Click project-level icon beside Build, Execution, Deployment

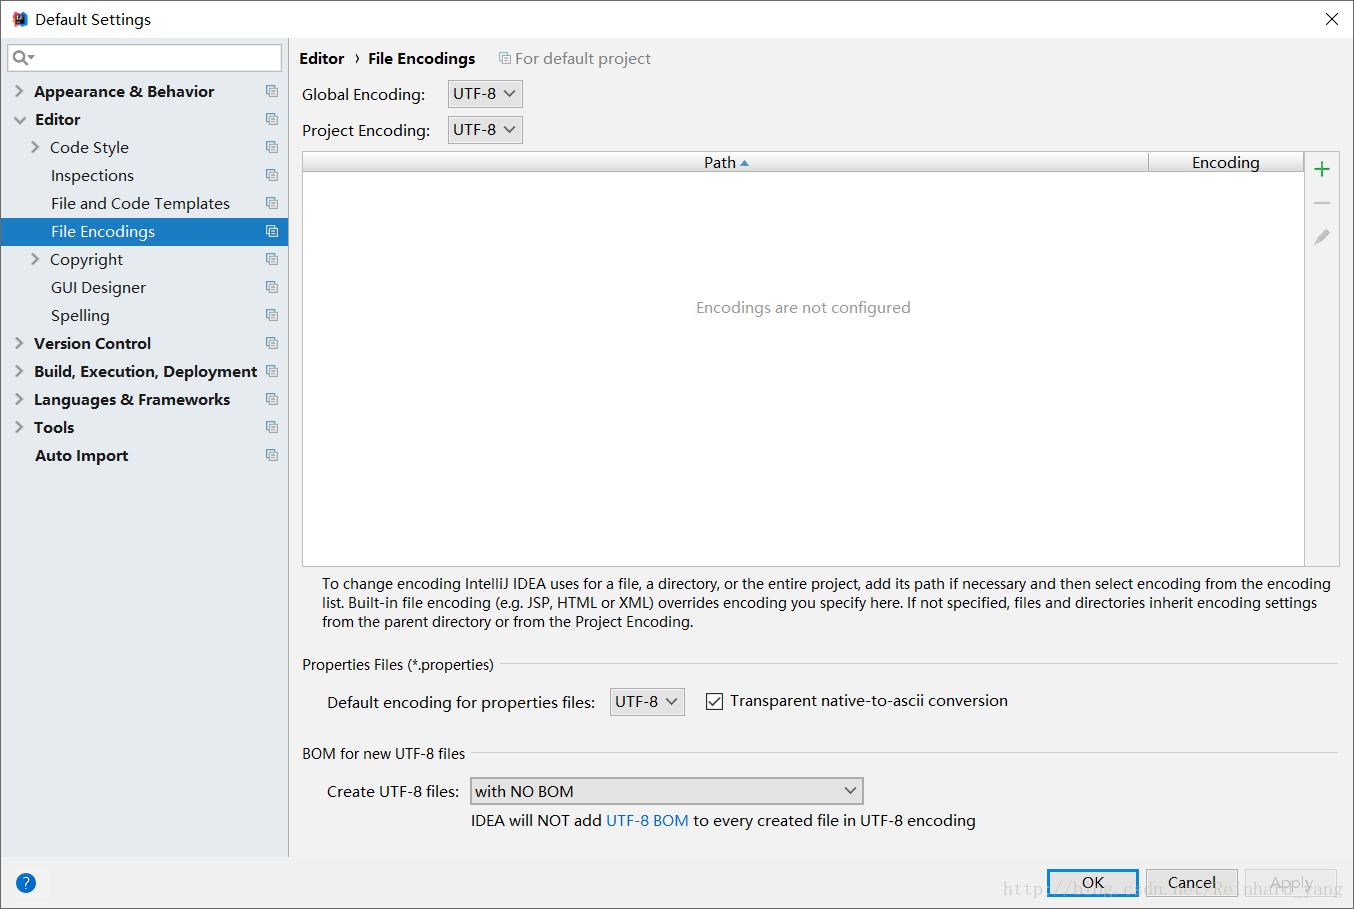272,371
